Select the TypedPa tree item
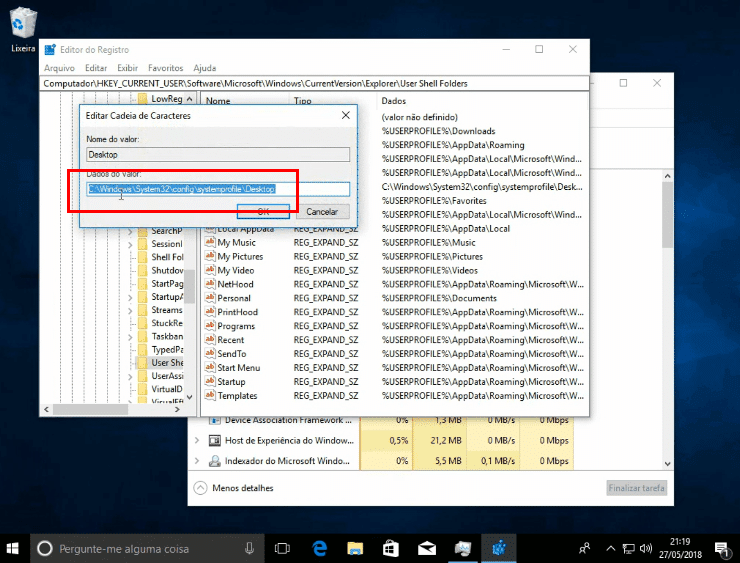The height and width of the screenshot is (563, 740). (x=167, y=349)
